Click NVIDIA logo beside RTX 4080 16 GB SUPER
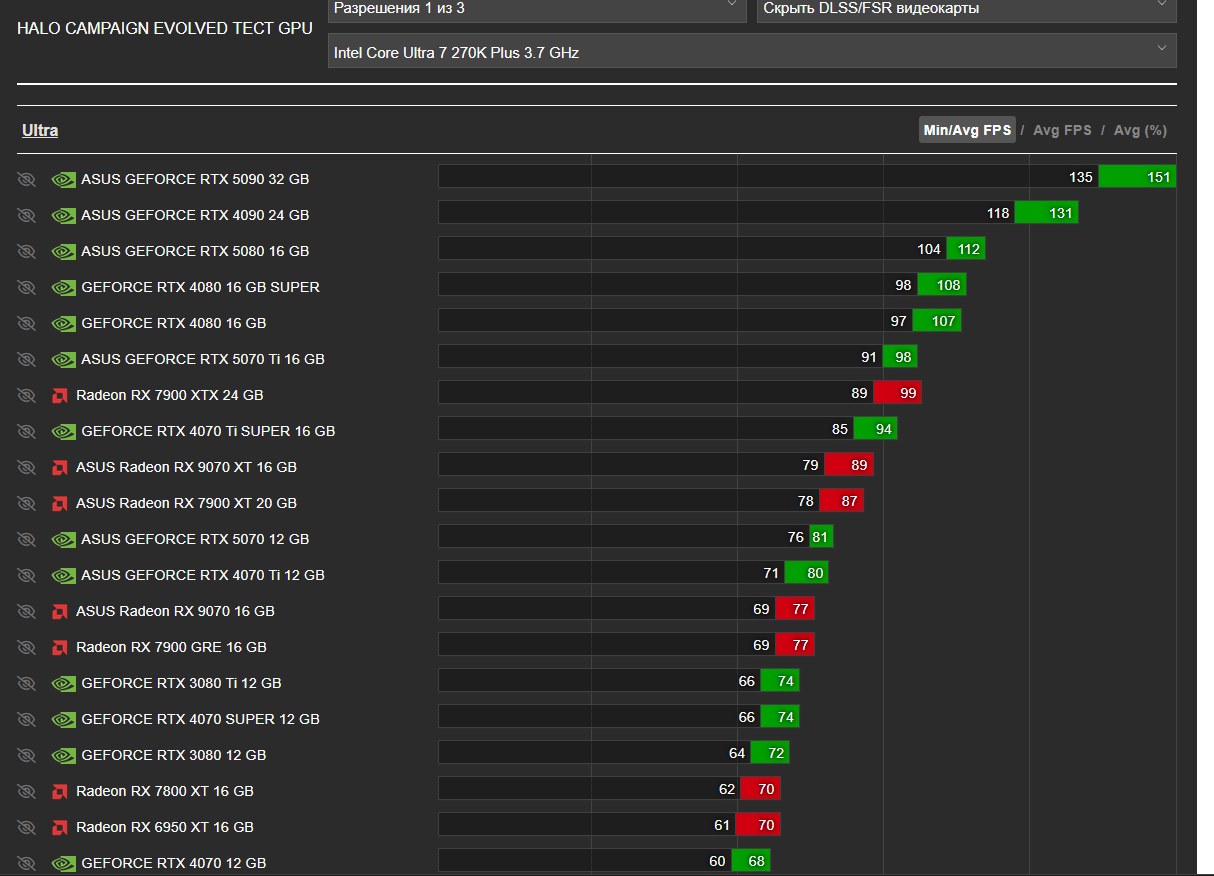Image resolution: width=1214 pixels, height=876 pixels. [x=63, y=288]
